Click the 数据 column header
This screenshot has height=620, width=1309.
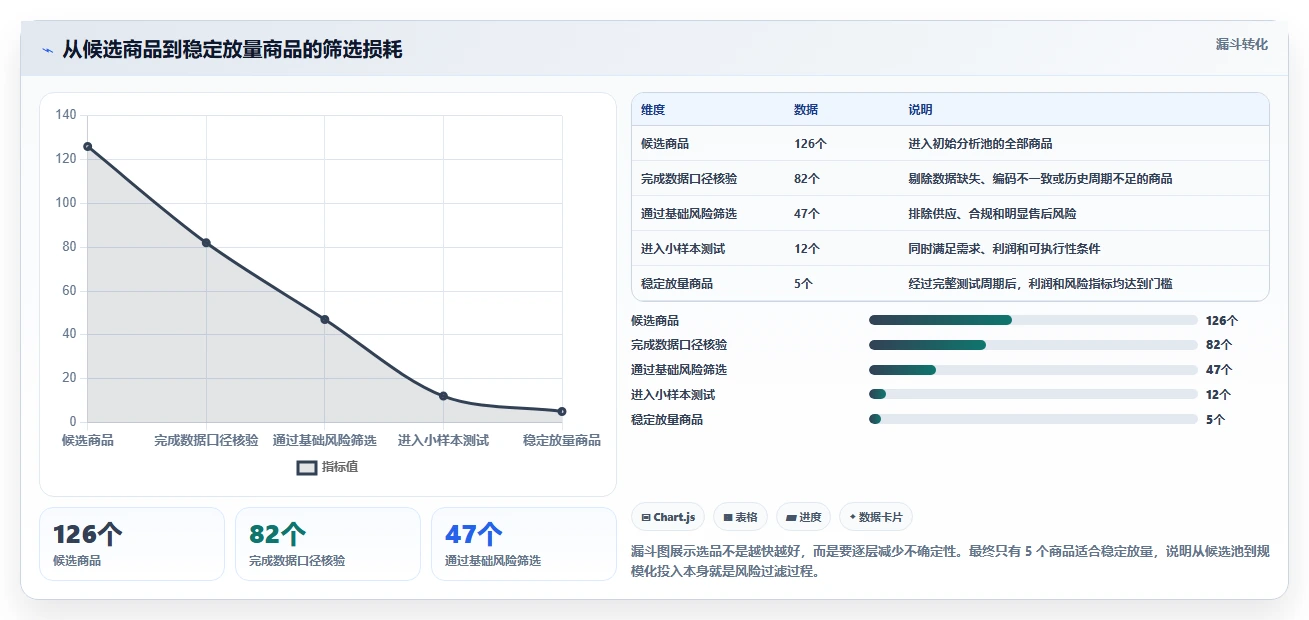pos(806,109)
